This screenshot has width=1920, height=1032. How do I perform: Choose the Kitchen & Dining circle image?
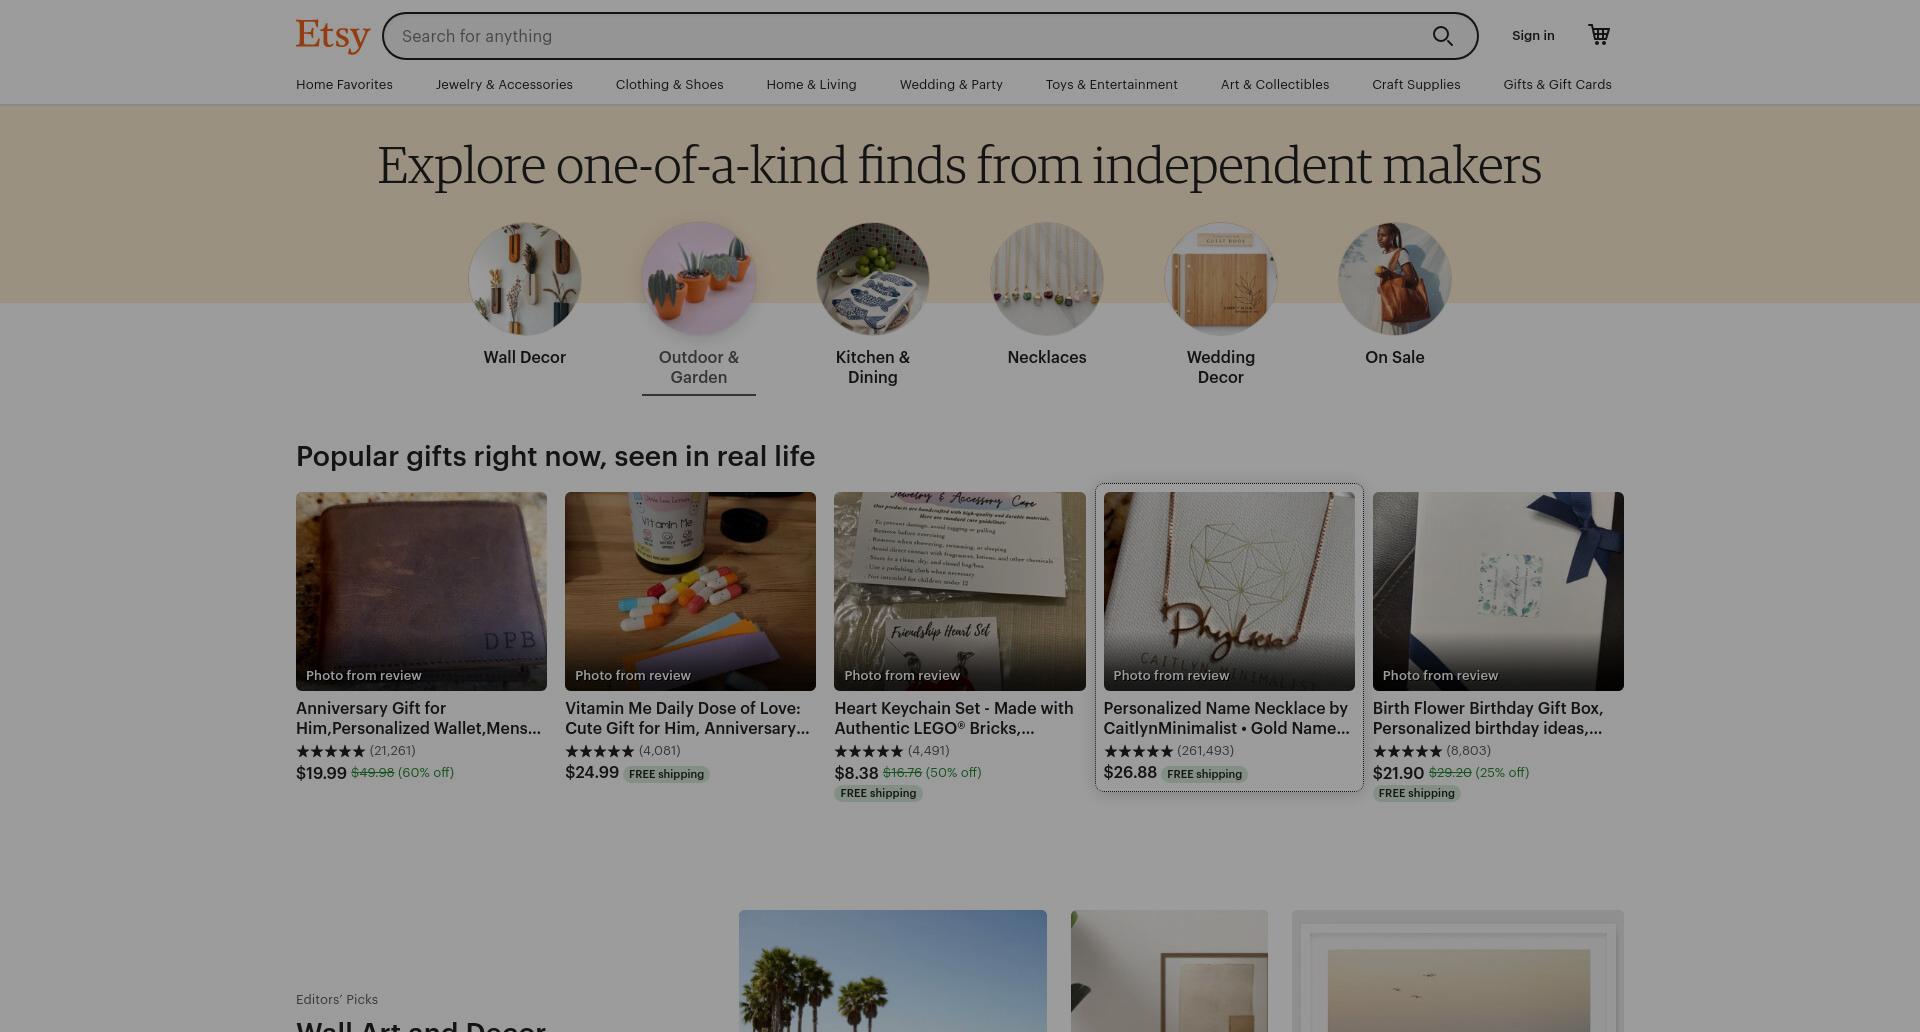point(873,279)
